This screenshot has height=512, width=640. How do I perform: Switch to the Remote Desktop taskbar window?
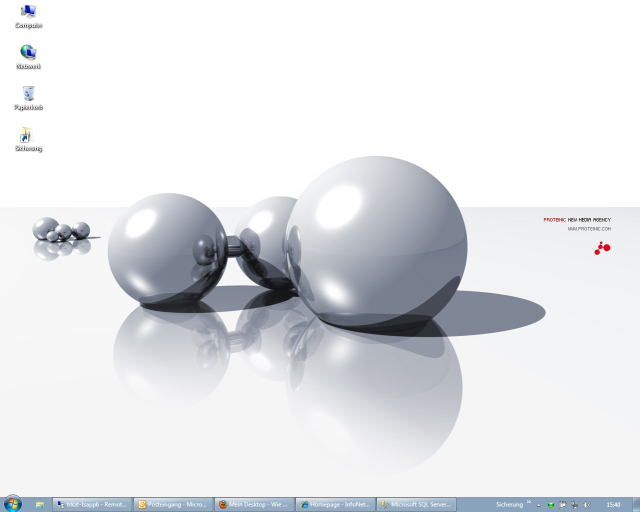click(x=92, y=505)
